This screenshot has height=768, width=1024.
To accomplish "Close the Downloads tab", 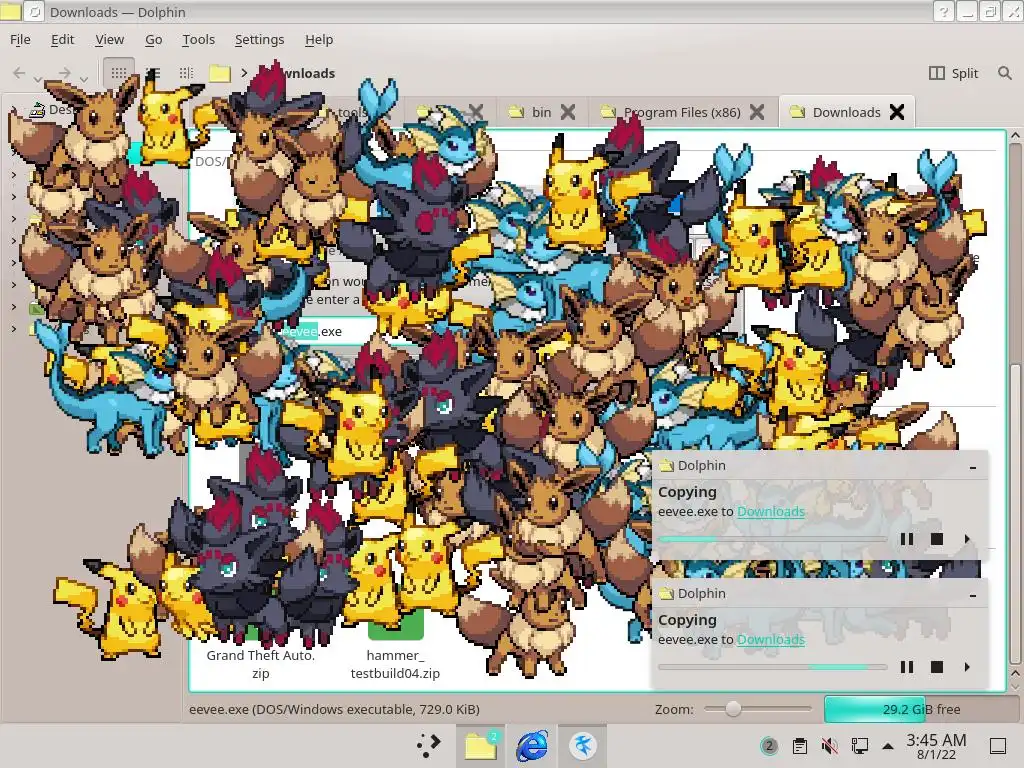I will coord(897,112).
